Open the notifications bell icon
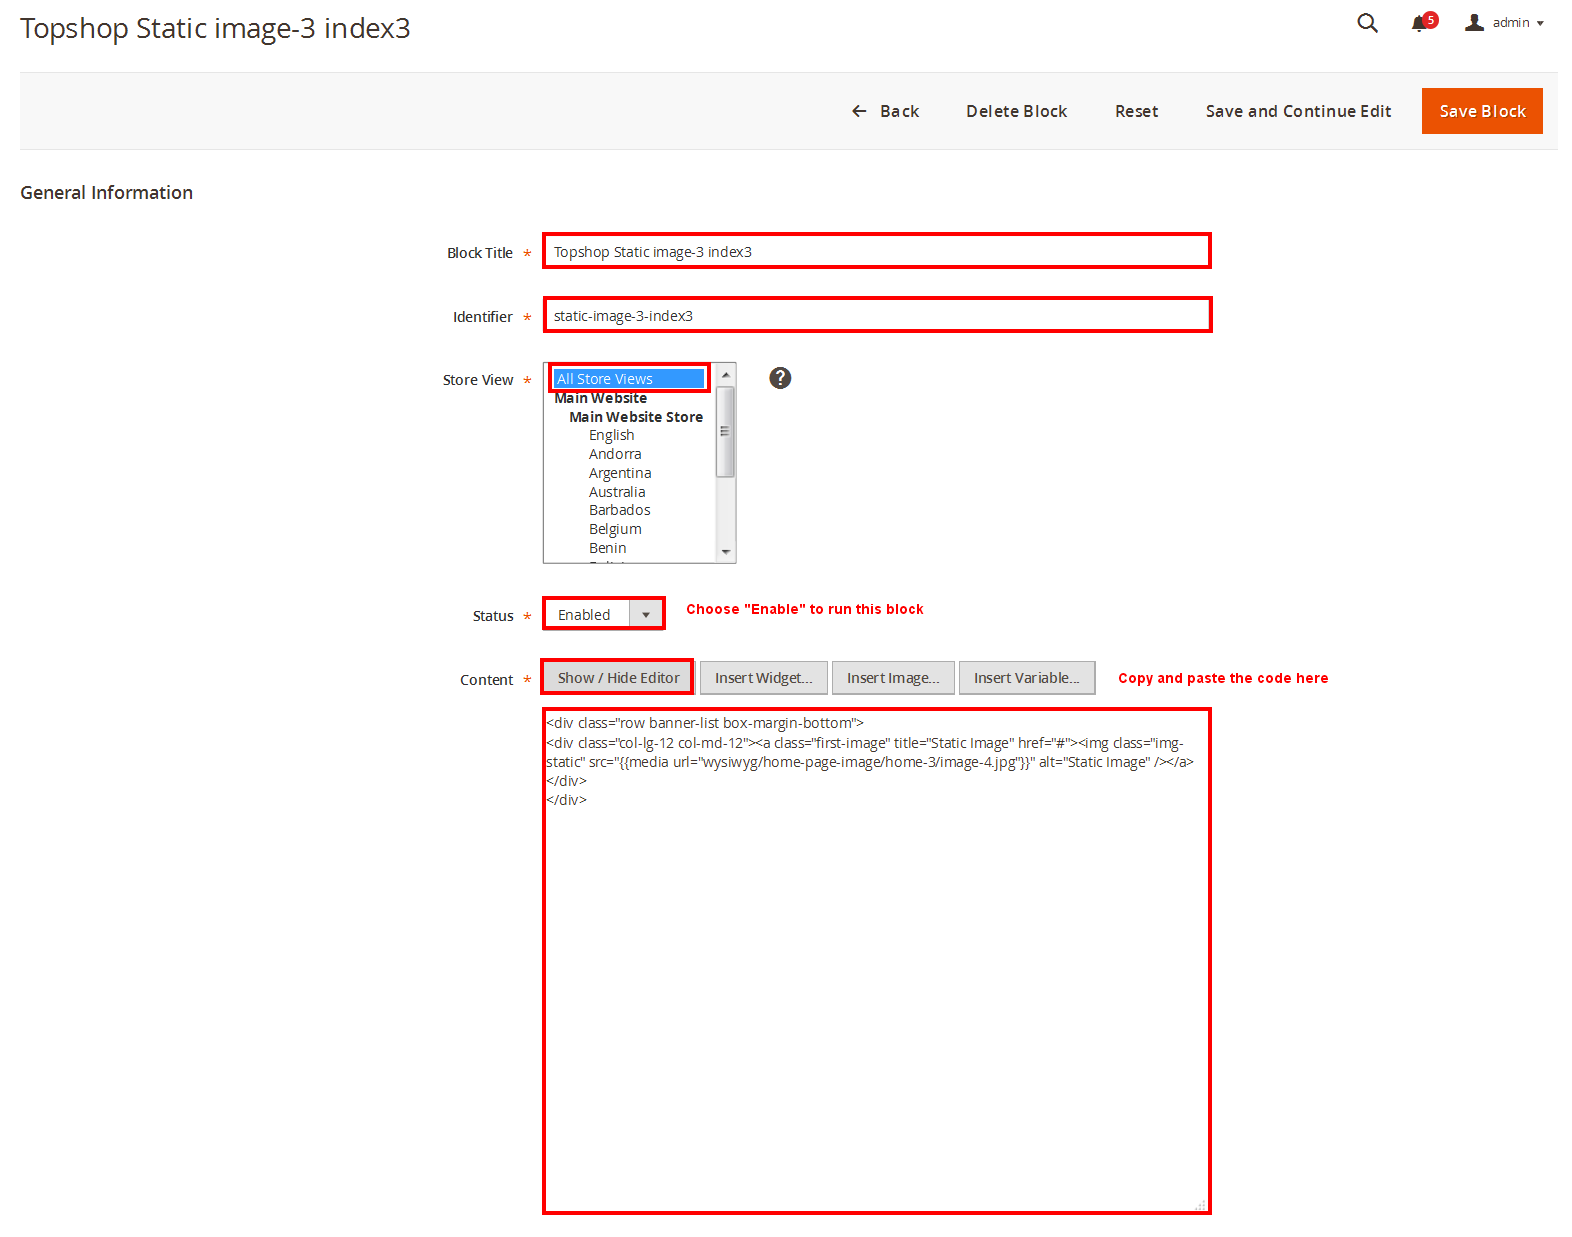1572x1237 pixels. [1419, 24]
